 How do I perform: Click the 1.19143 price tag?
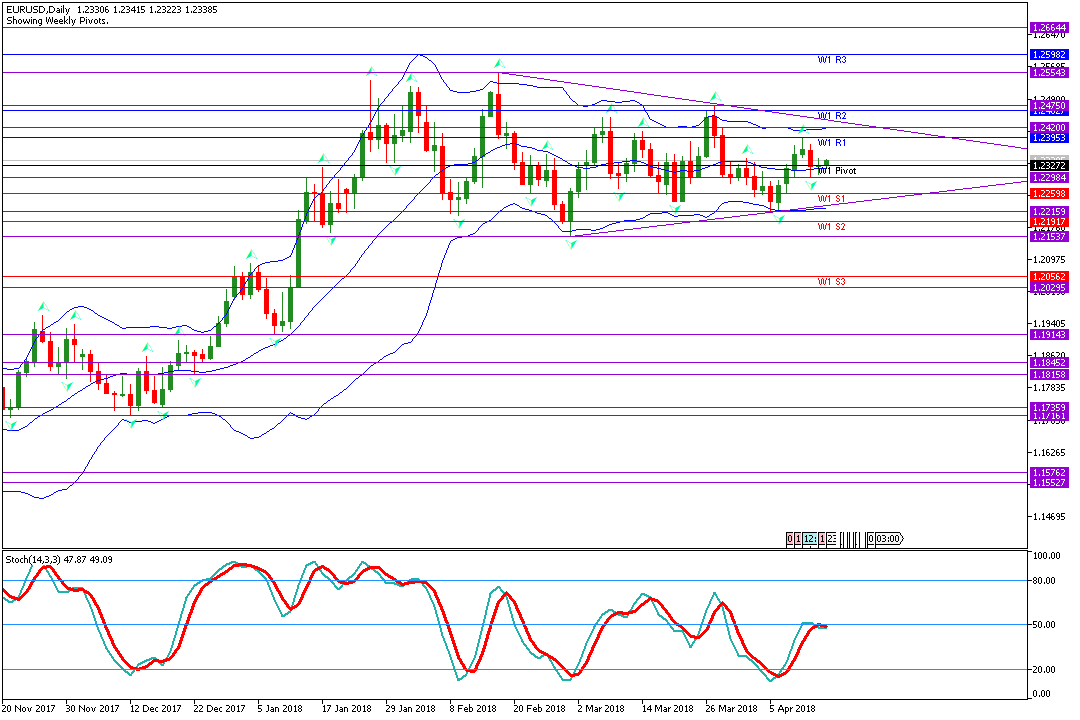click(1049, 335)
